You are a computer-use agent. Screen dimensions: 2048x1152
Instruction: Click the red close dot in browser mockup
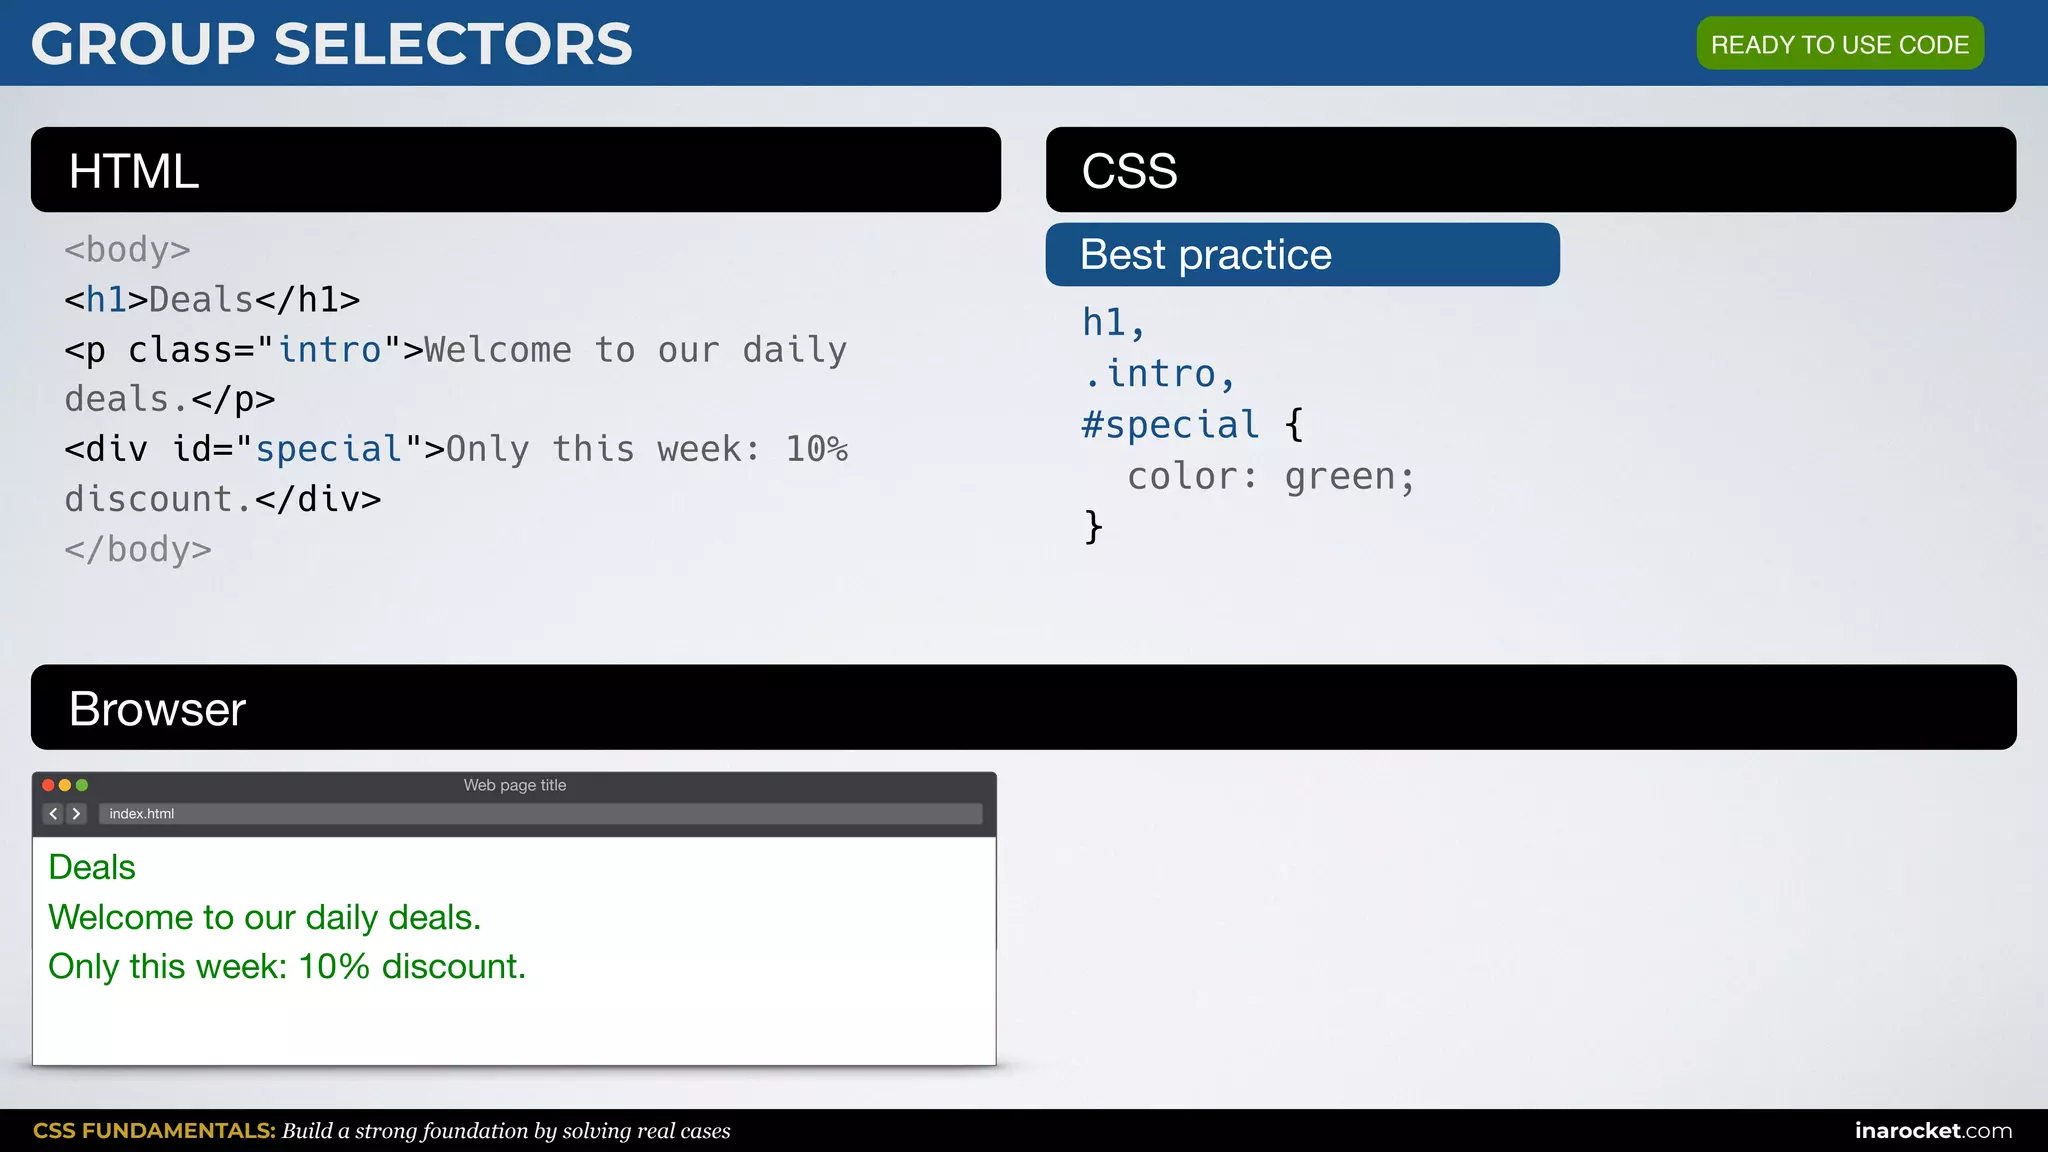pos(48,785)
